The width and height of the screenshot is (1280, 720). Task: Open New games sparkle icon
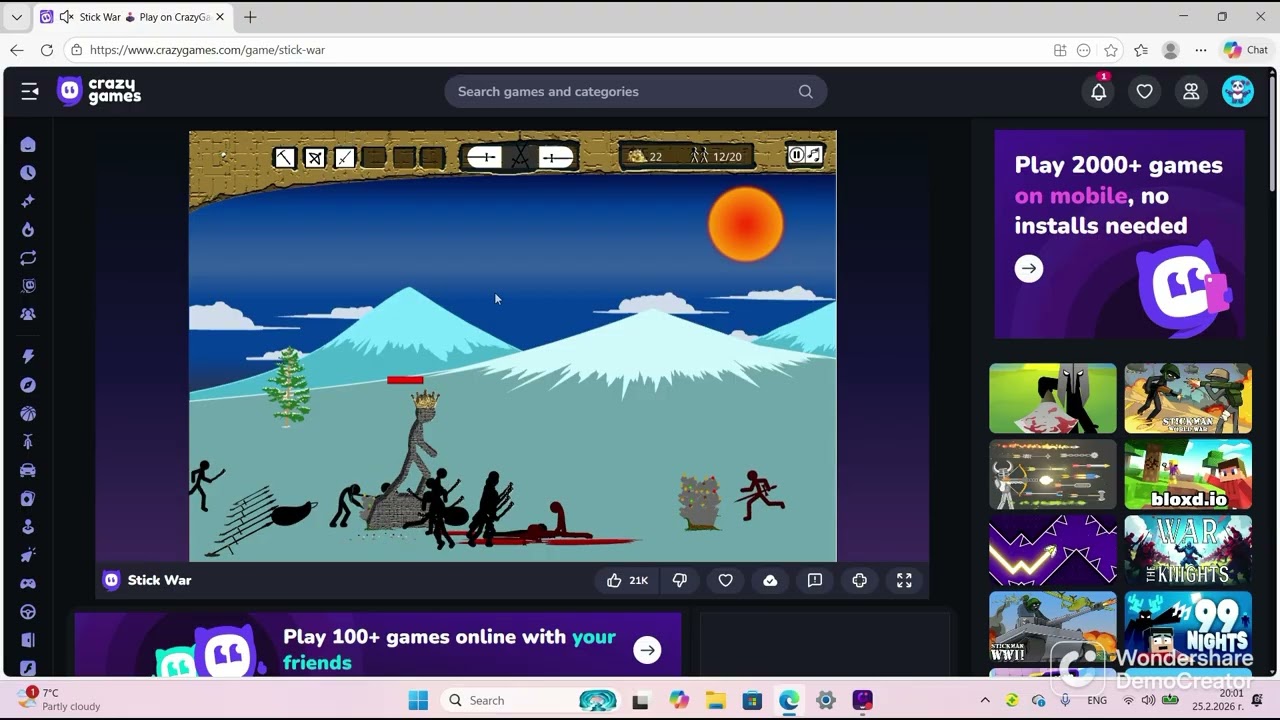tap(28, 201)
